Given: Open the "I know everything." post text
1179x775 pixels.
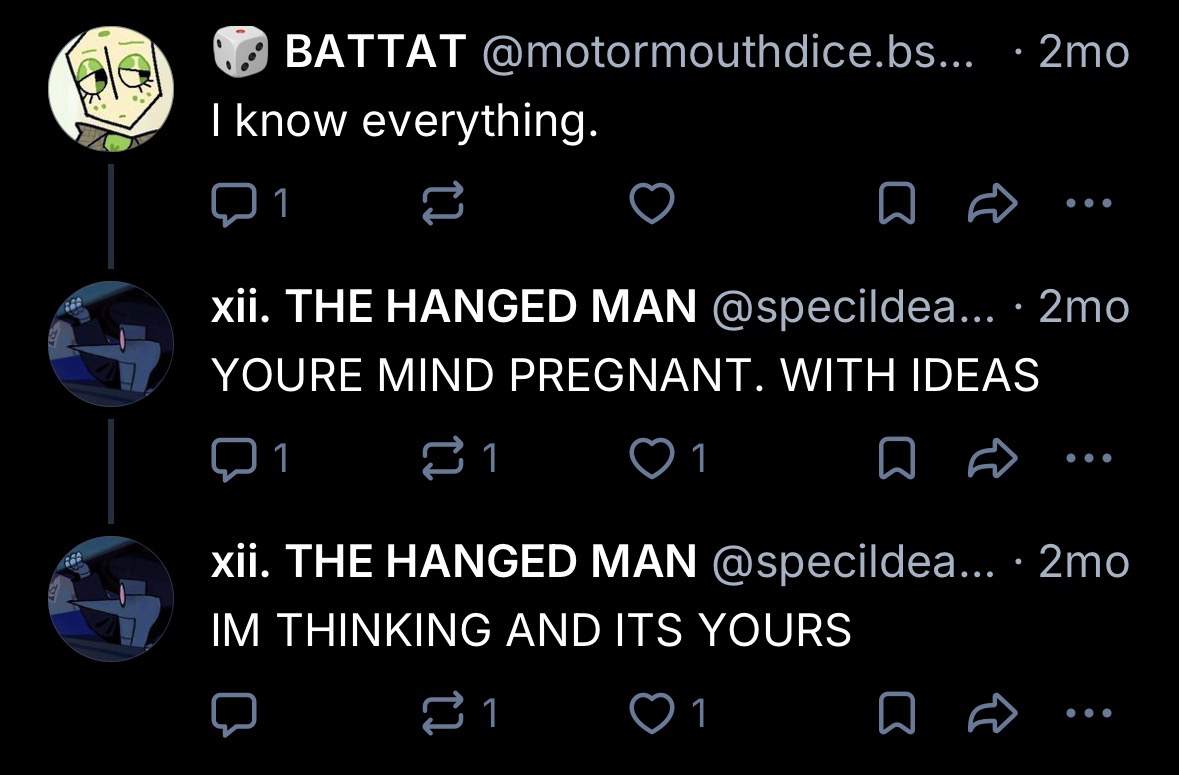Looking at the screenshot, I should (404, 122).
